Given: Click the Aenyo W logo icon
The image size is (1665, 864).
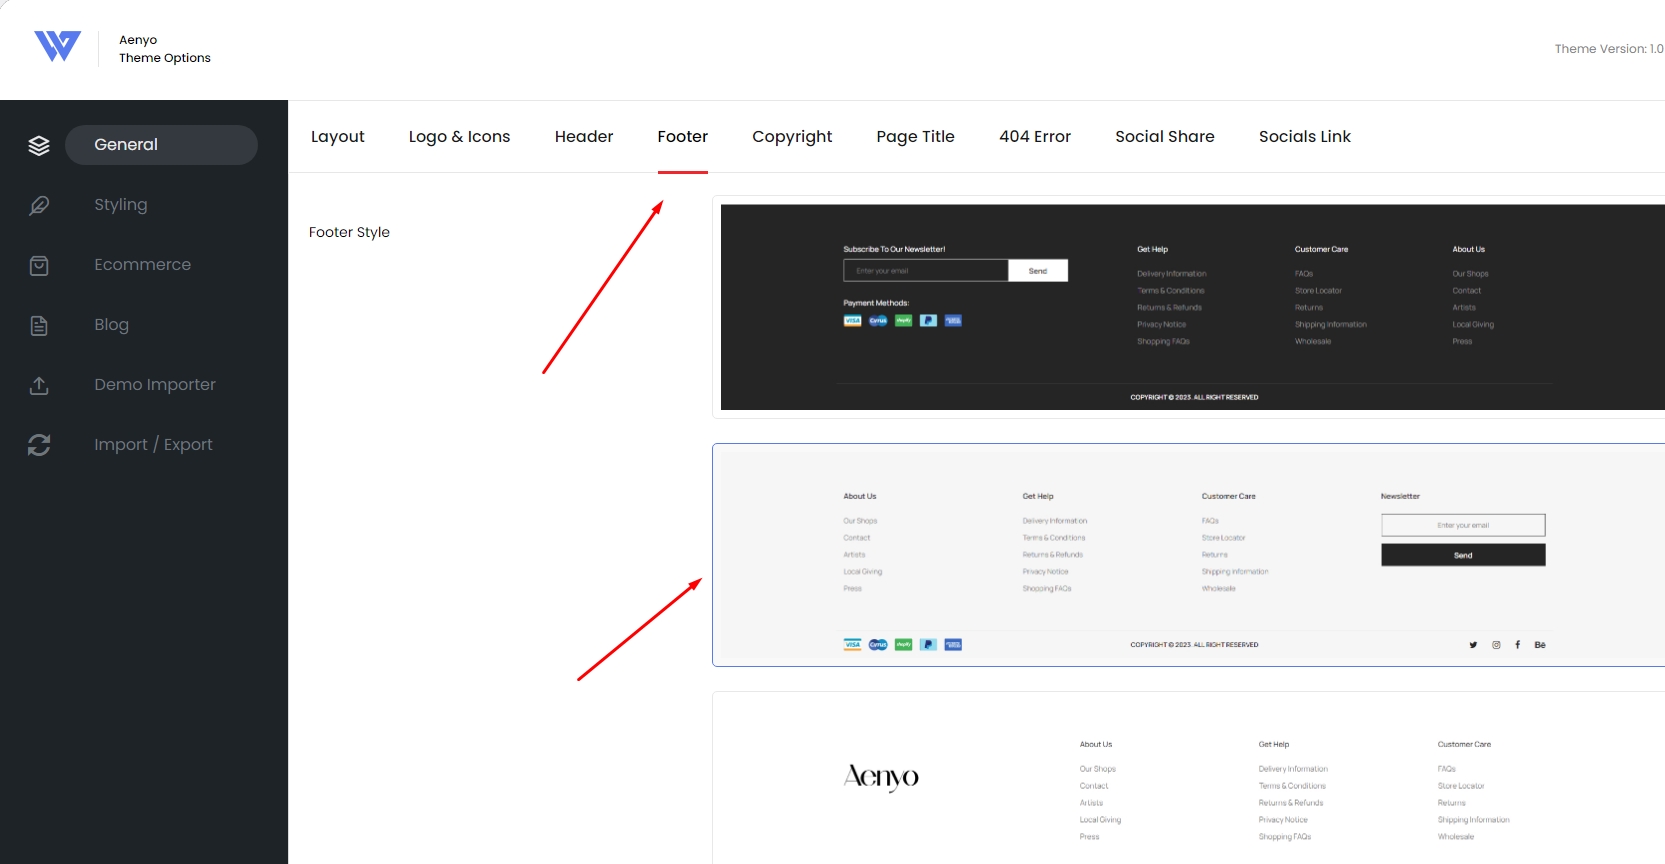Looking at the screenshot, I should click(57, 46).
